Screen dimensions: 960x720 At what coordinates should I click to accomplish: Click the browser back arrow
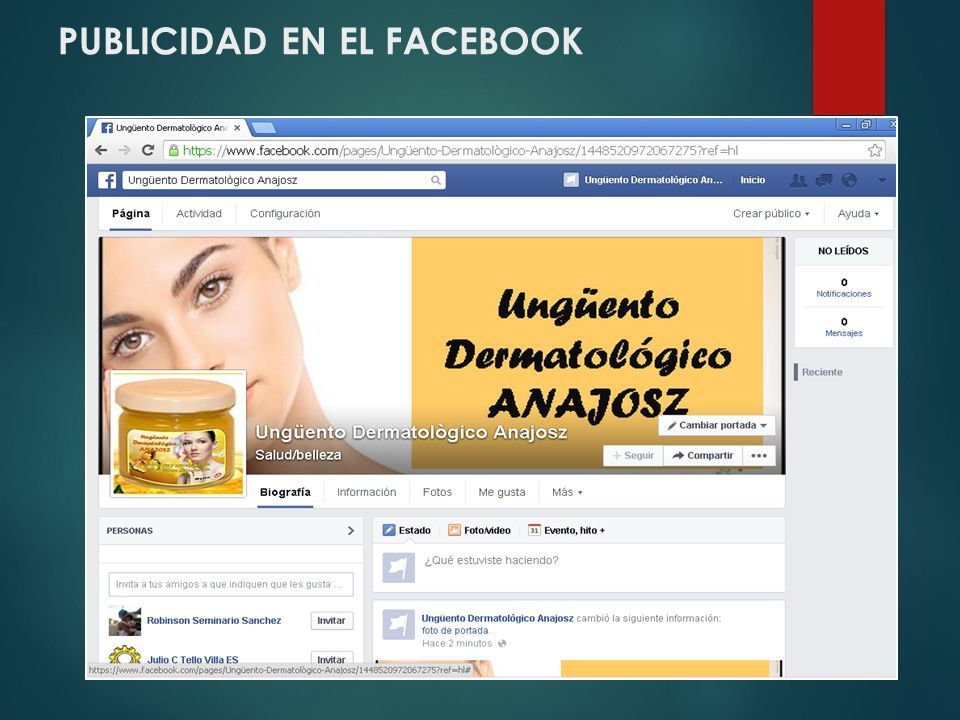[101, 150]
